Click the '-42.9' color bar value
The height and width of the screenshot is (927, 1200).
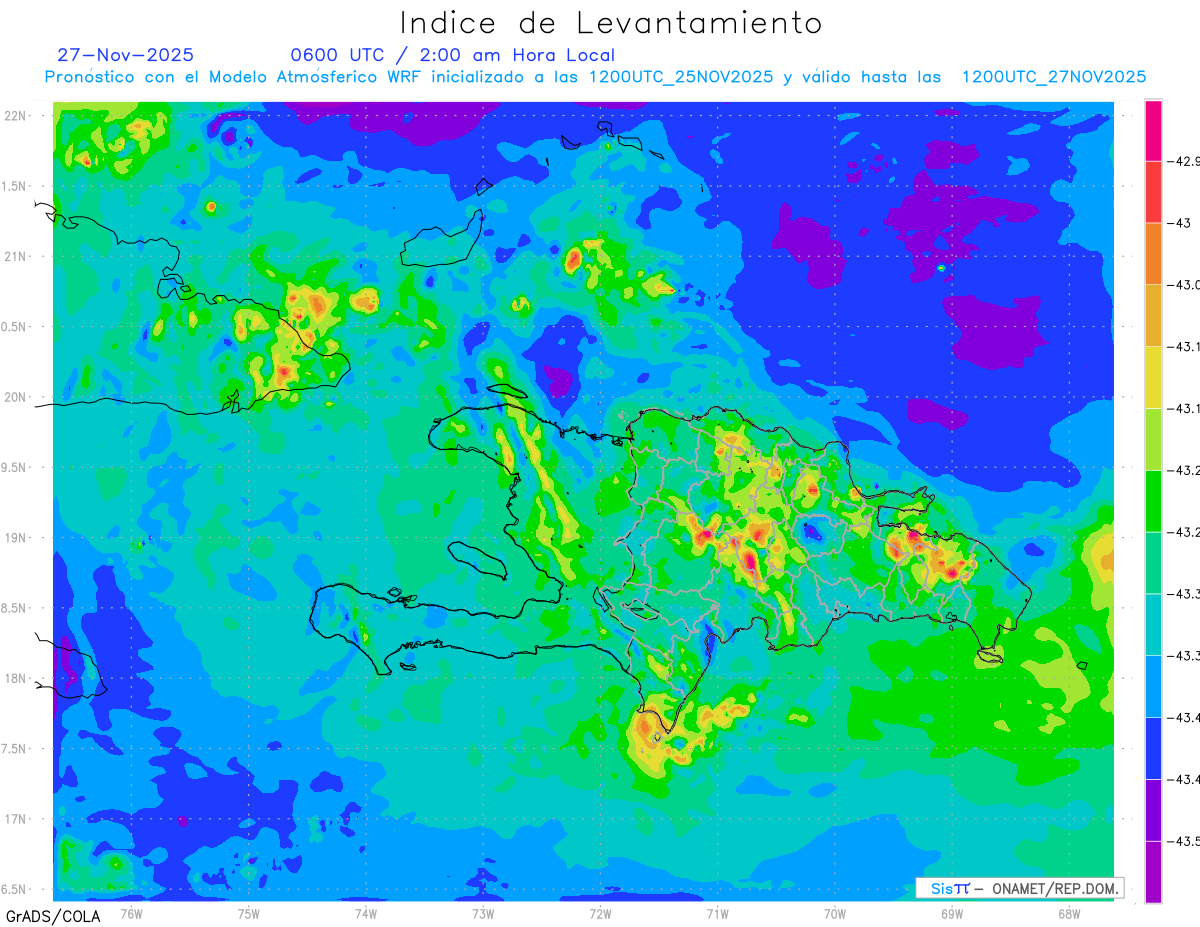coord(1184,162)
